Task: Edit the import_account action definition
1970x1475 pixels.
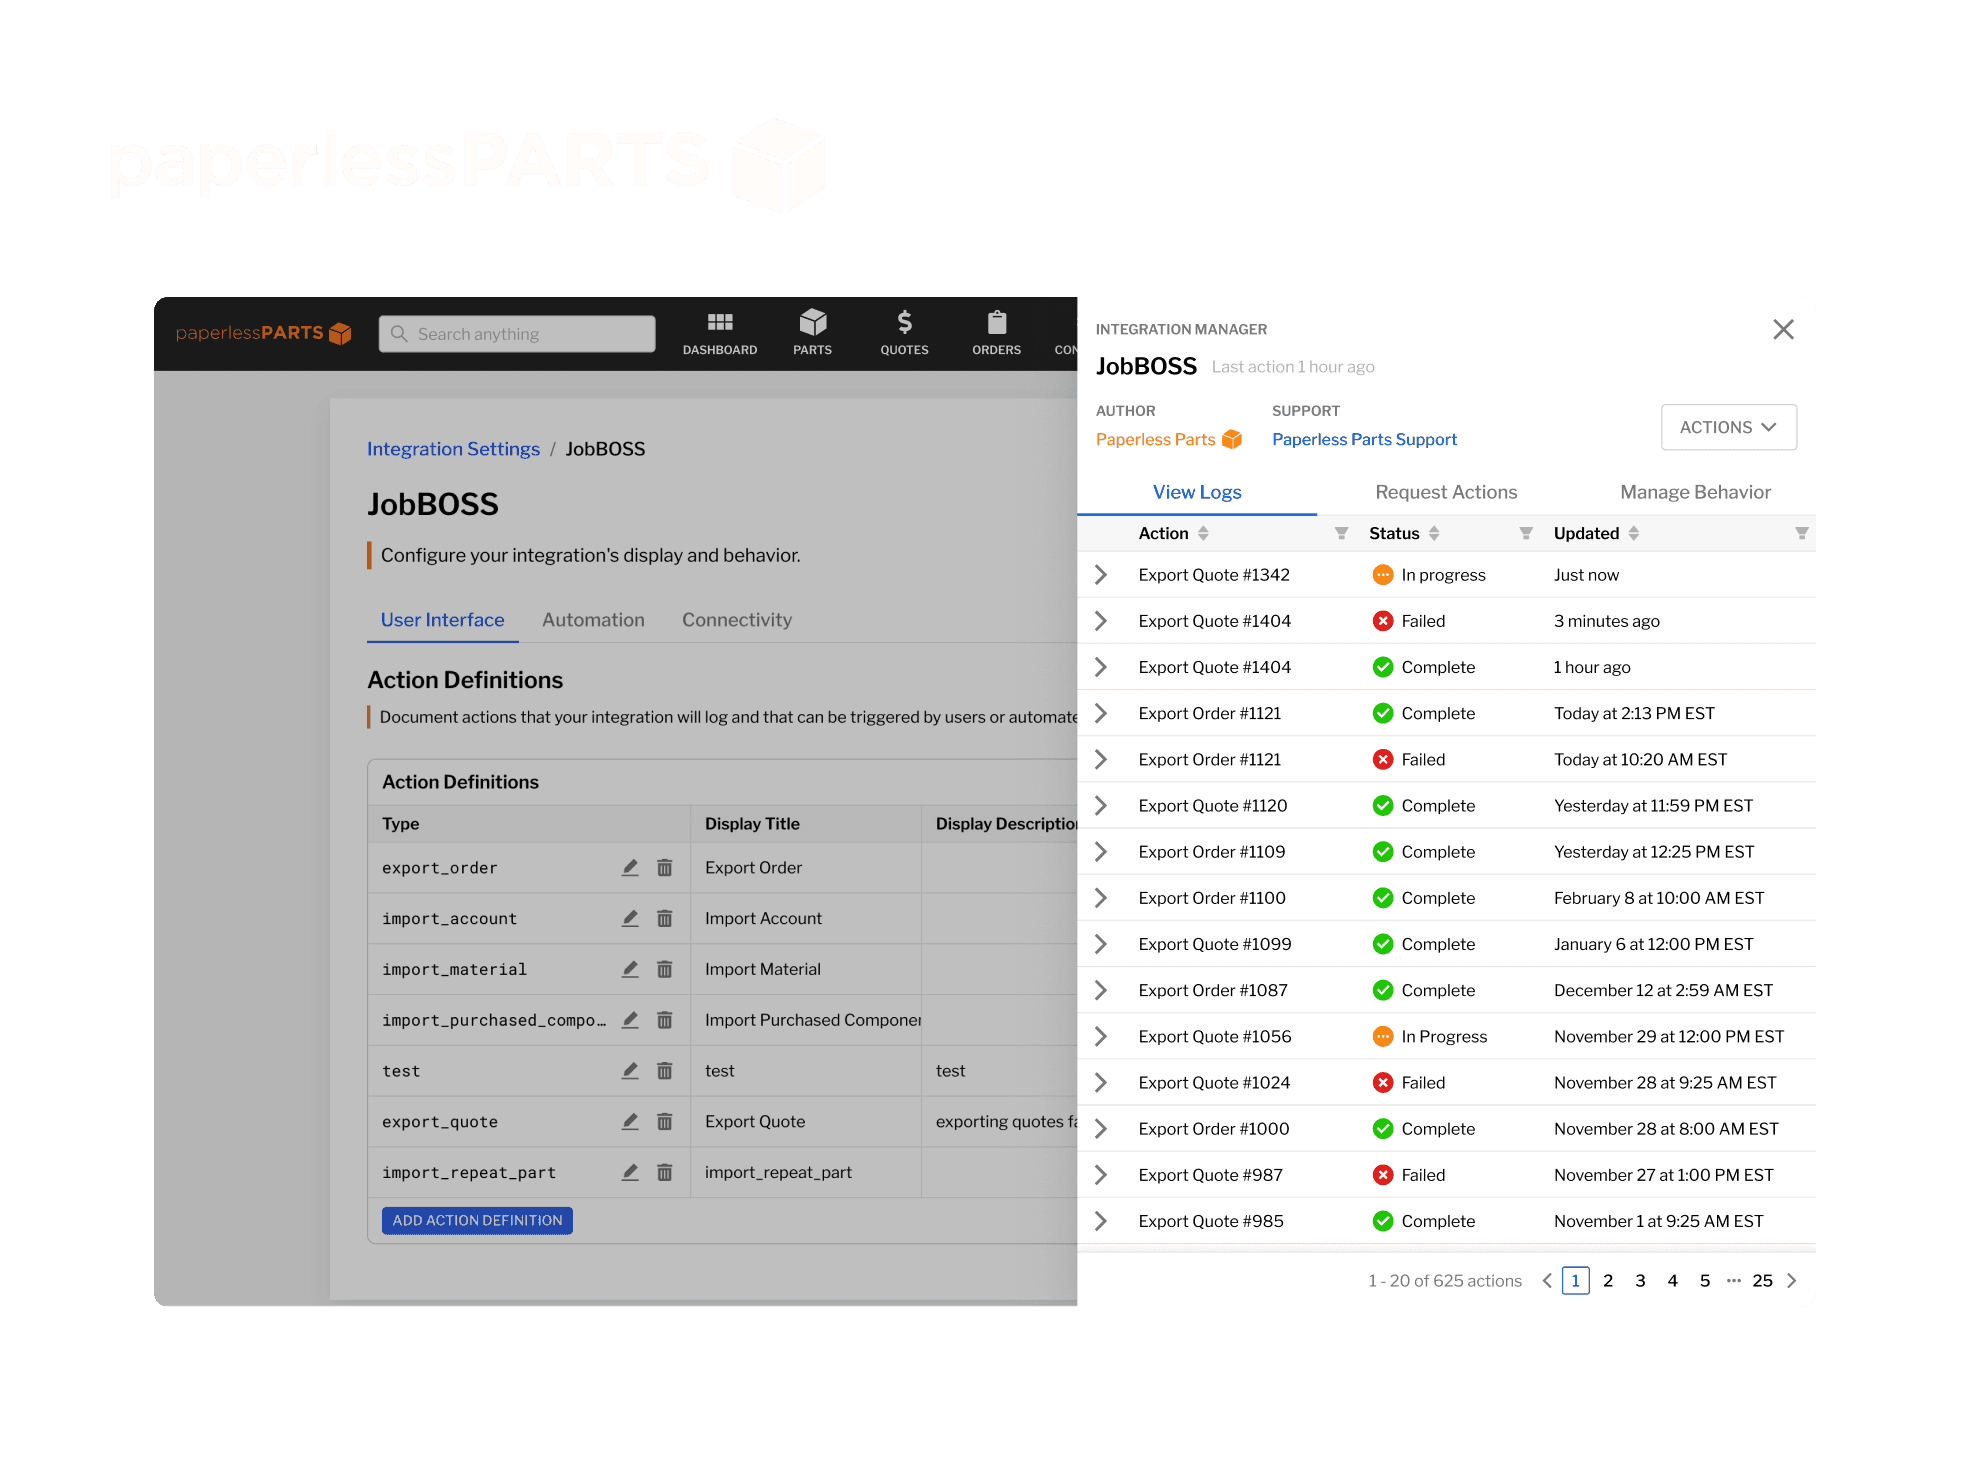Action: (x=630, y=918)
